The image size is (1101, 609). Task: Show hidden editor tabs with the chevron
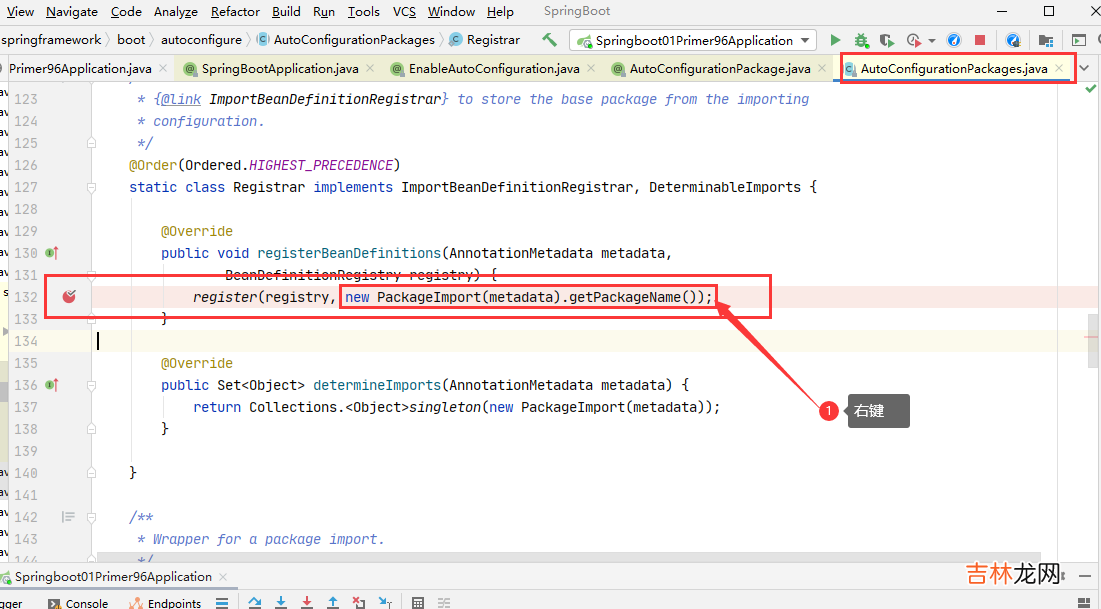pyautogui.click(x=1084, y=69)
